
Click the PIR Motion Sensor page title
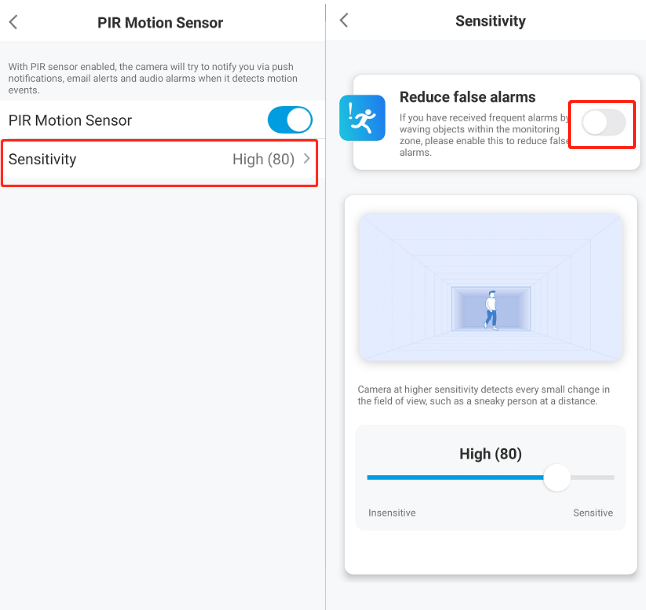click(x=160, y=23)
